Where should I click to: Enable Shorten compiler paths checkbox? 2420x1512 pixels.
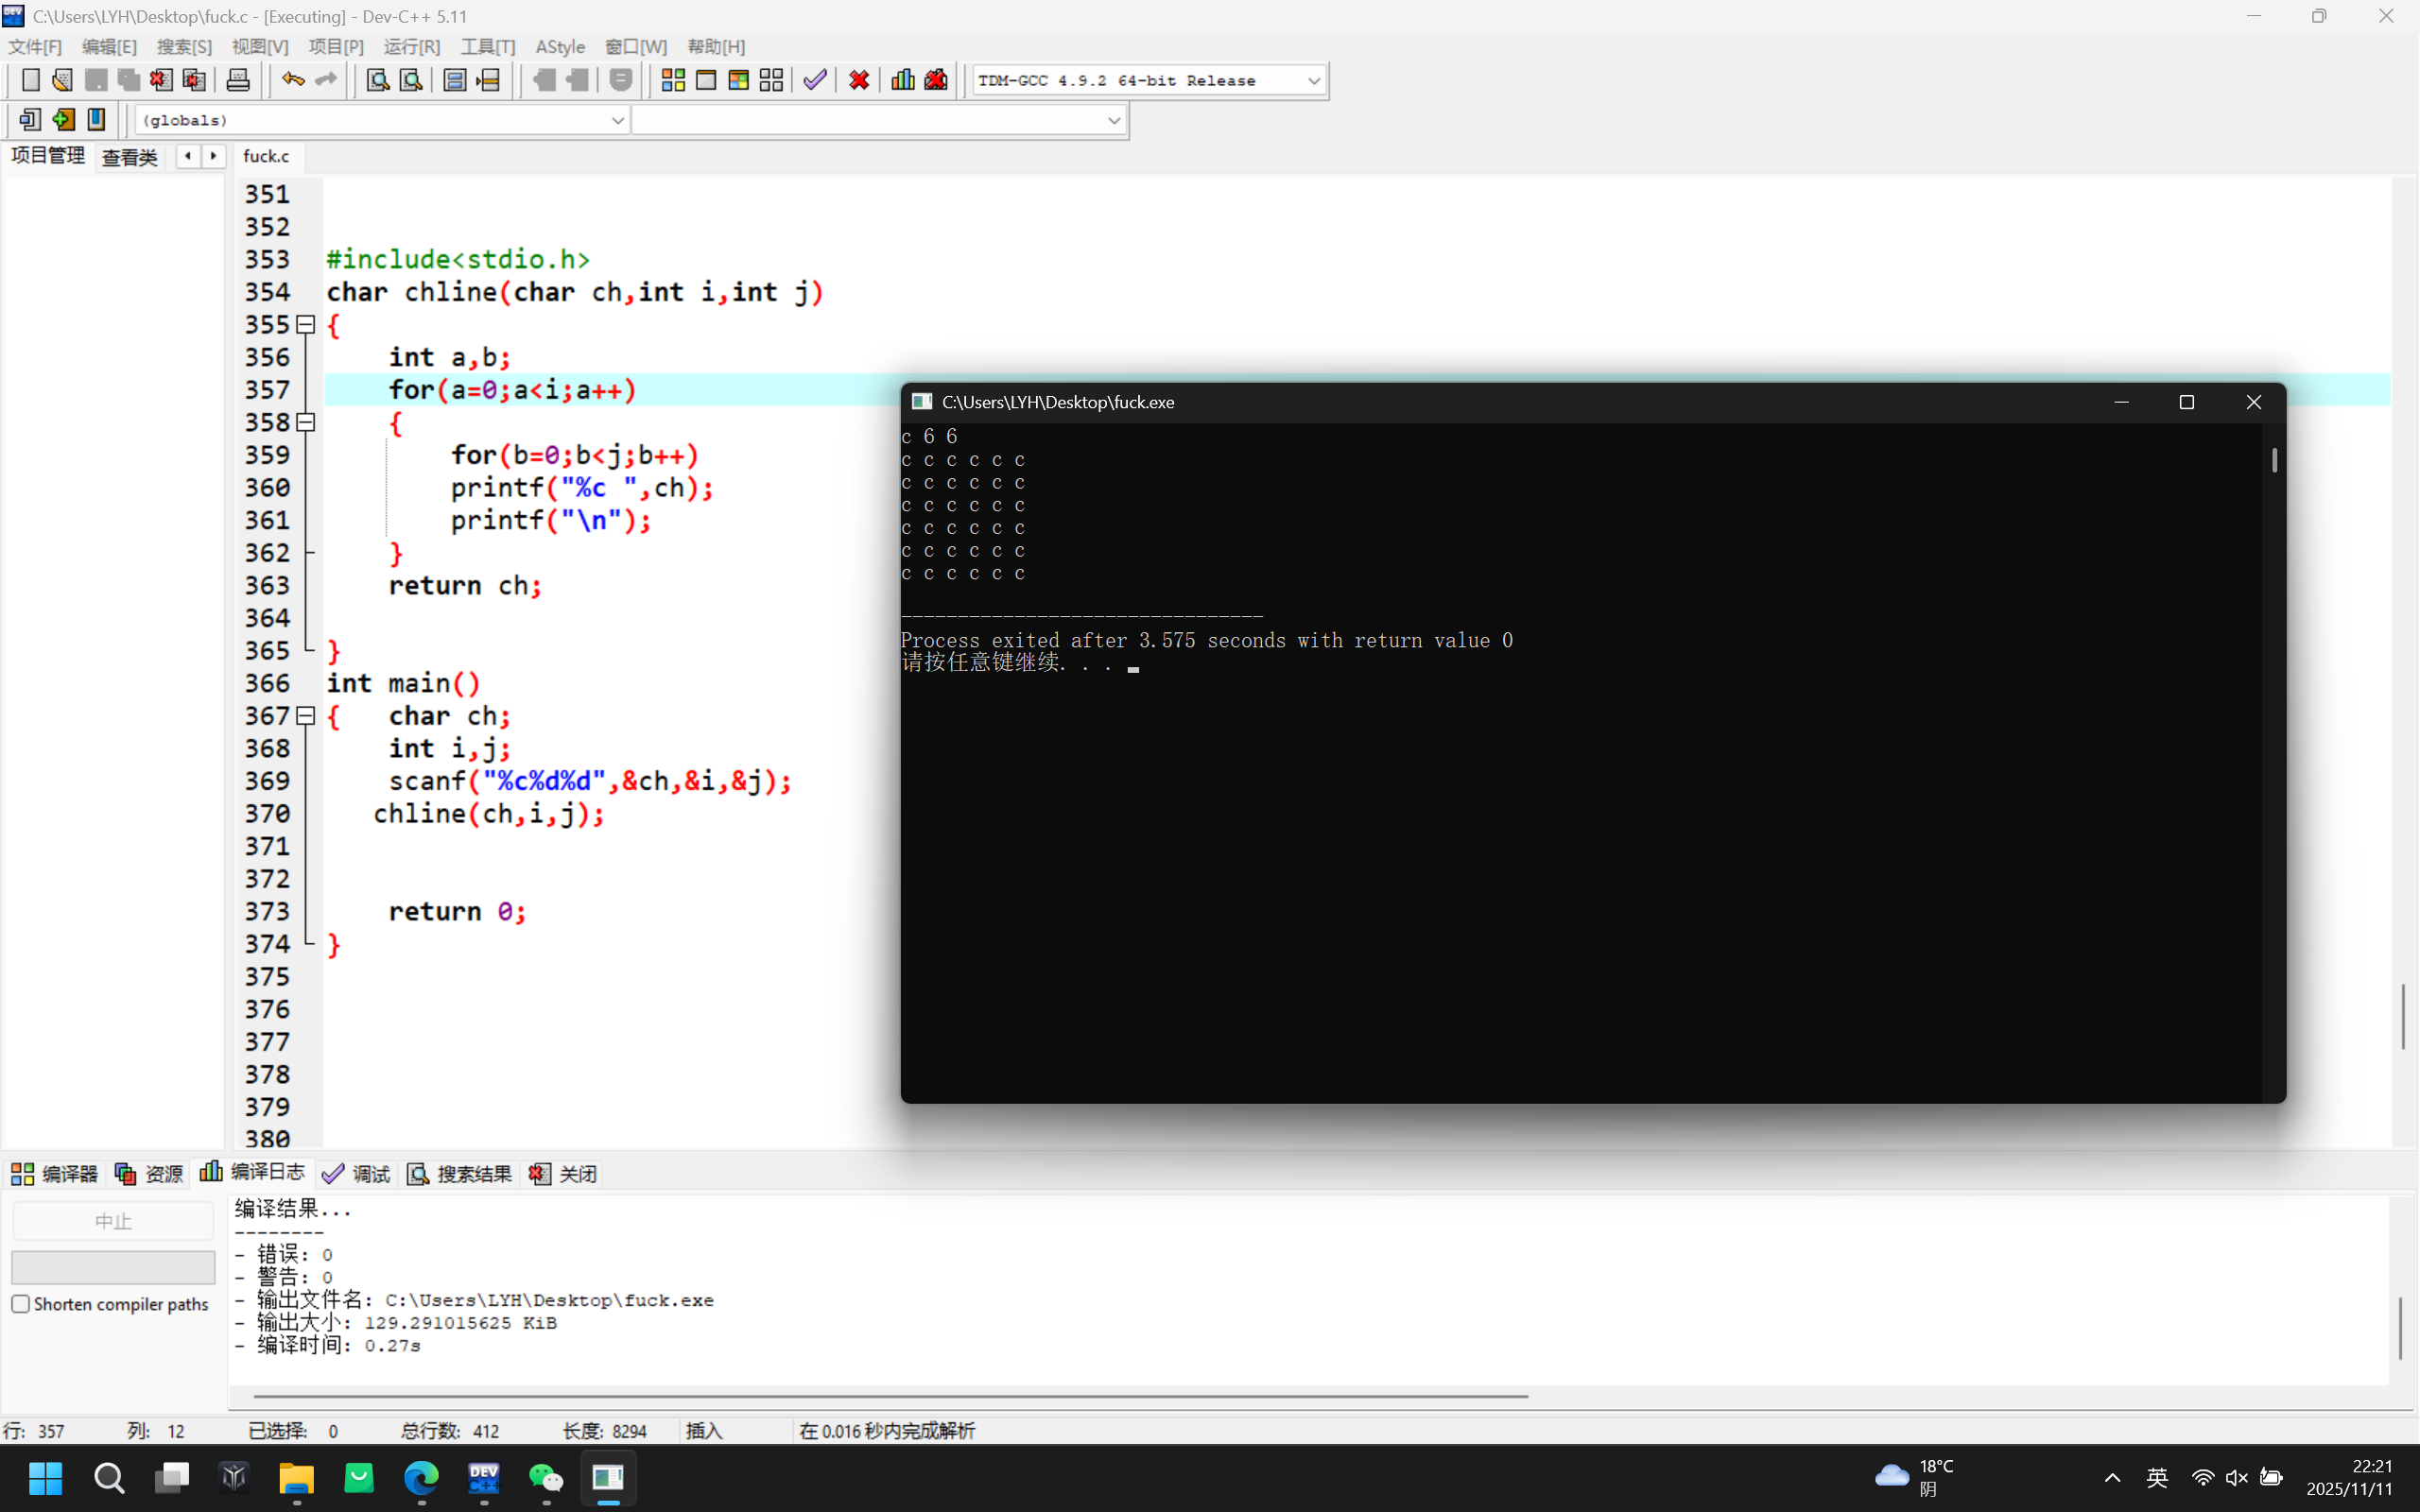21,1303
